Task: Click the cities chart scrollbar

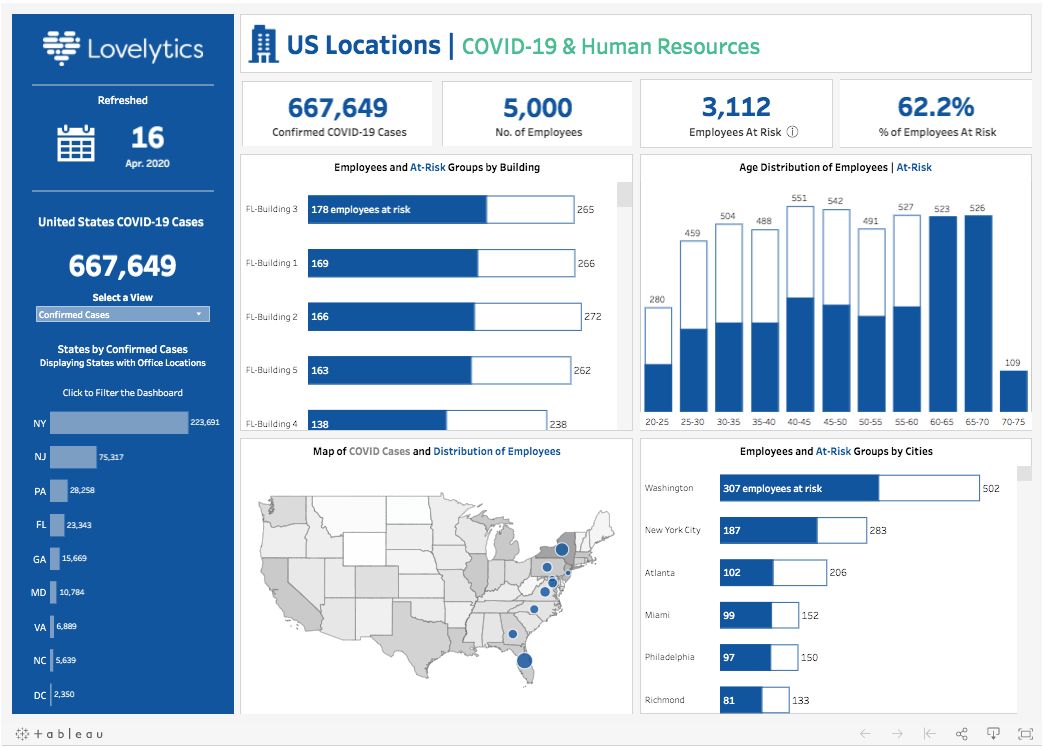Action: click(1023, 474)
